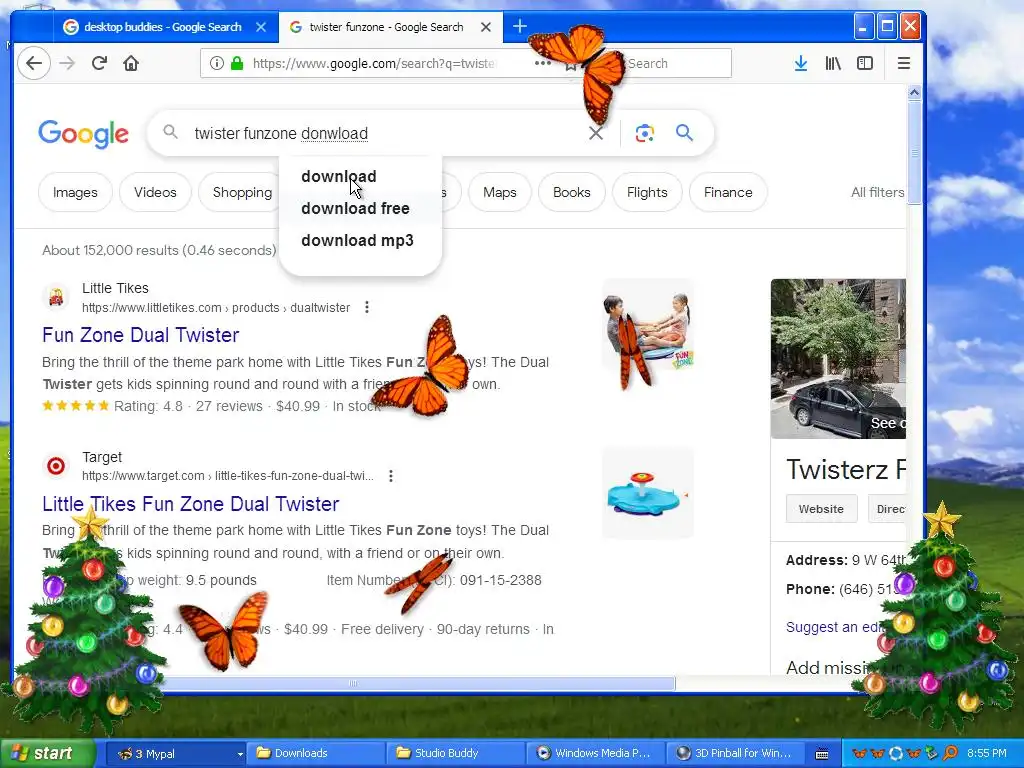The height and width of the screenshot is (768, 1024).
Task: Click the on-screen keyboard taskbar icon
Action: [x=822, y=754]
